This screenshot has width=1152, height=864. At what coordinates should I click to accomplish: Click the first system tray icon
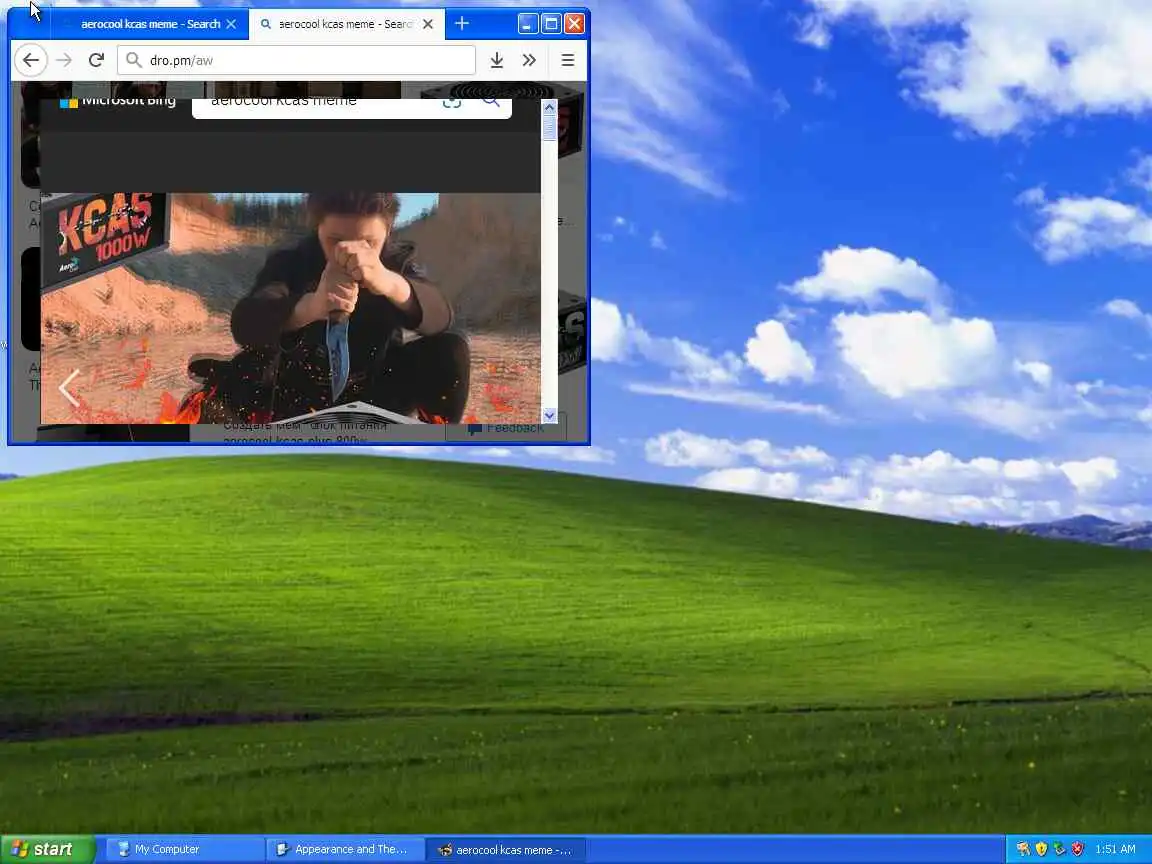coord(1023,849)
